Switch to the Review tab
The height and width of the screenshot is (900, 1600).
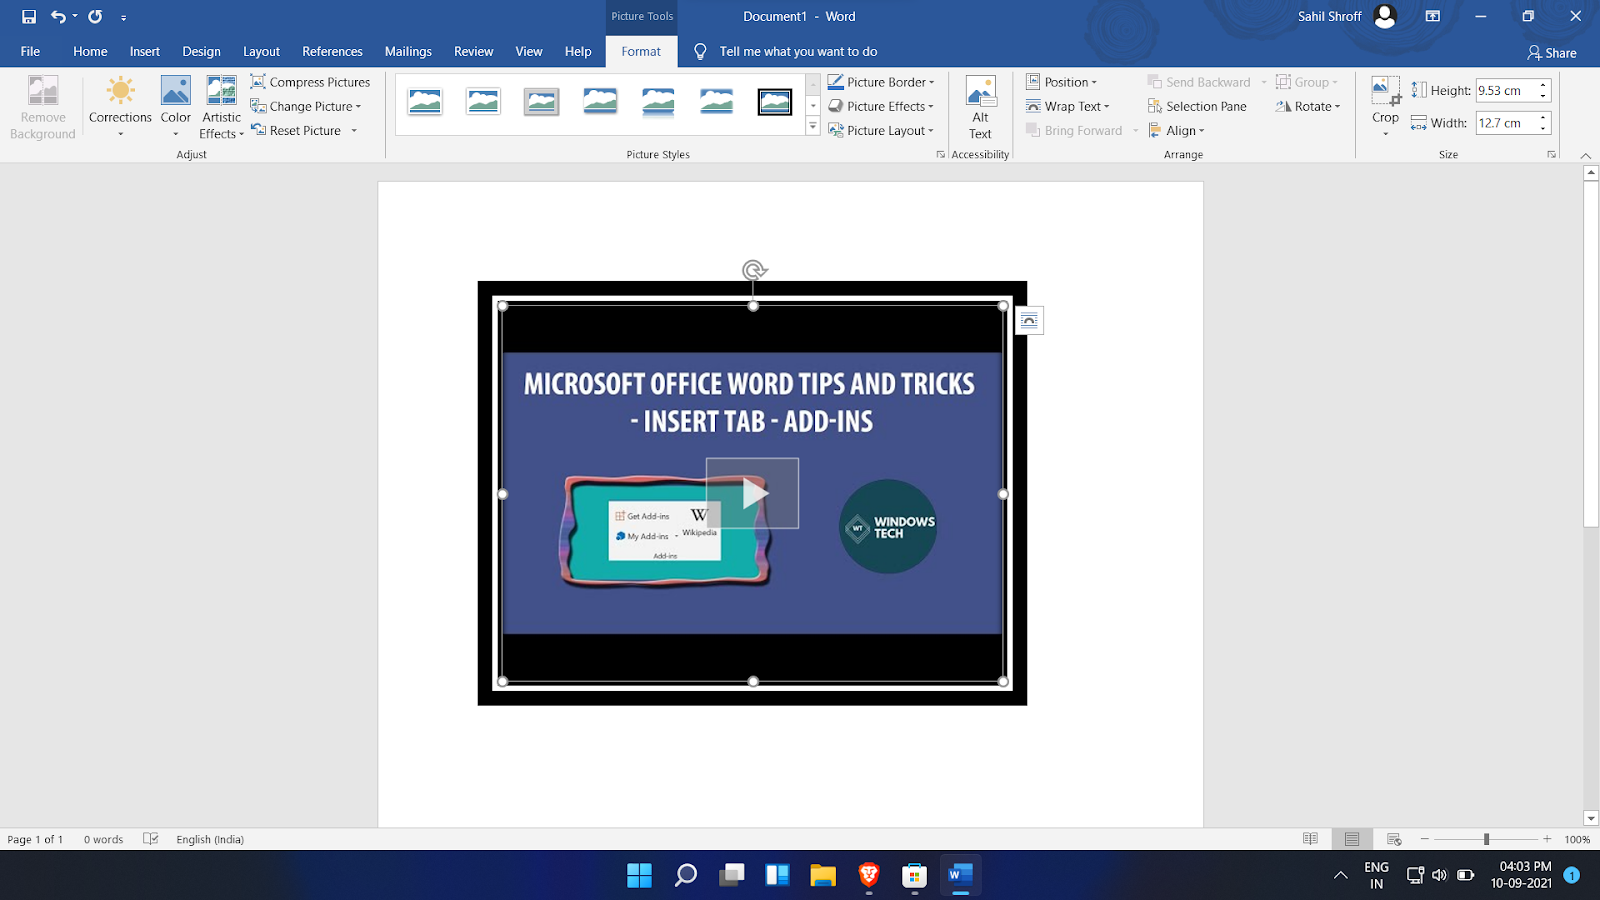pyautogui.click(x=473, y=51)
